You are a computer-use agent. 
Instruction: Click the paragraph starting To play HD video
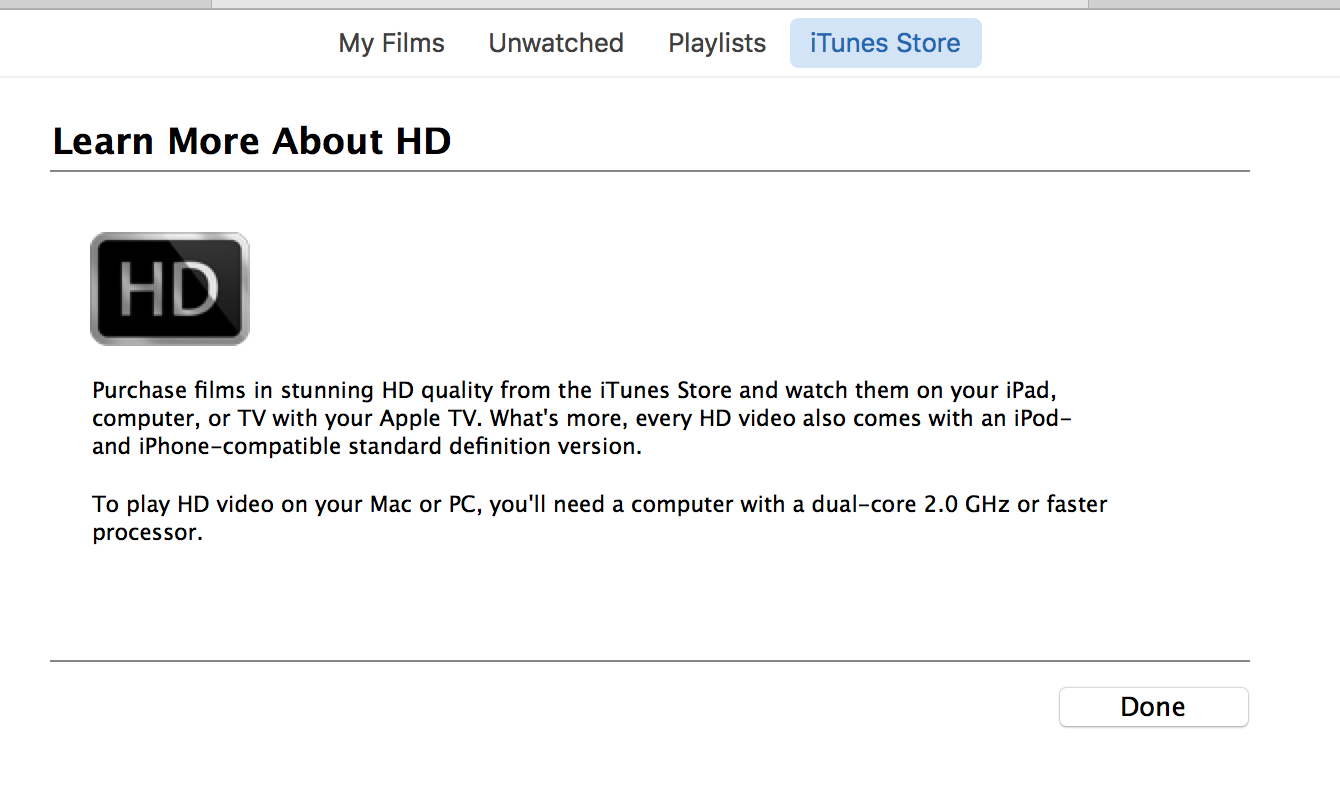pyautogui.click(x=600, y=518)
